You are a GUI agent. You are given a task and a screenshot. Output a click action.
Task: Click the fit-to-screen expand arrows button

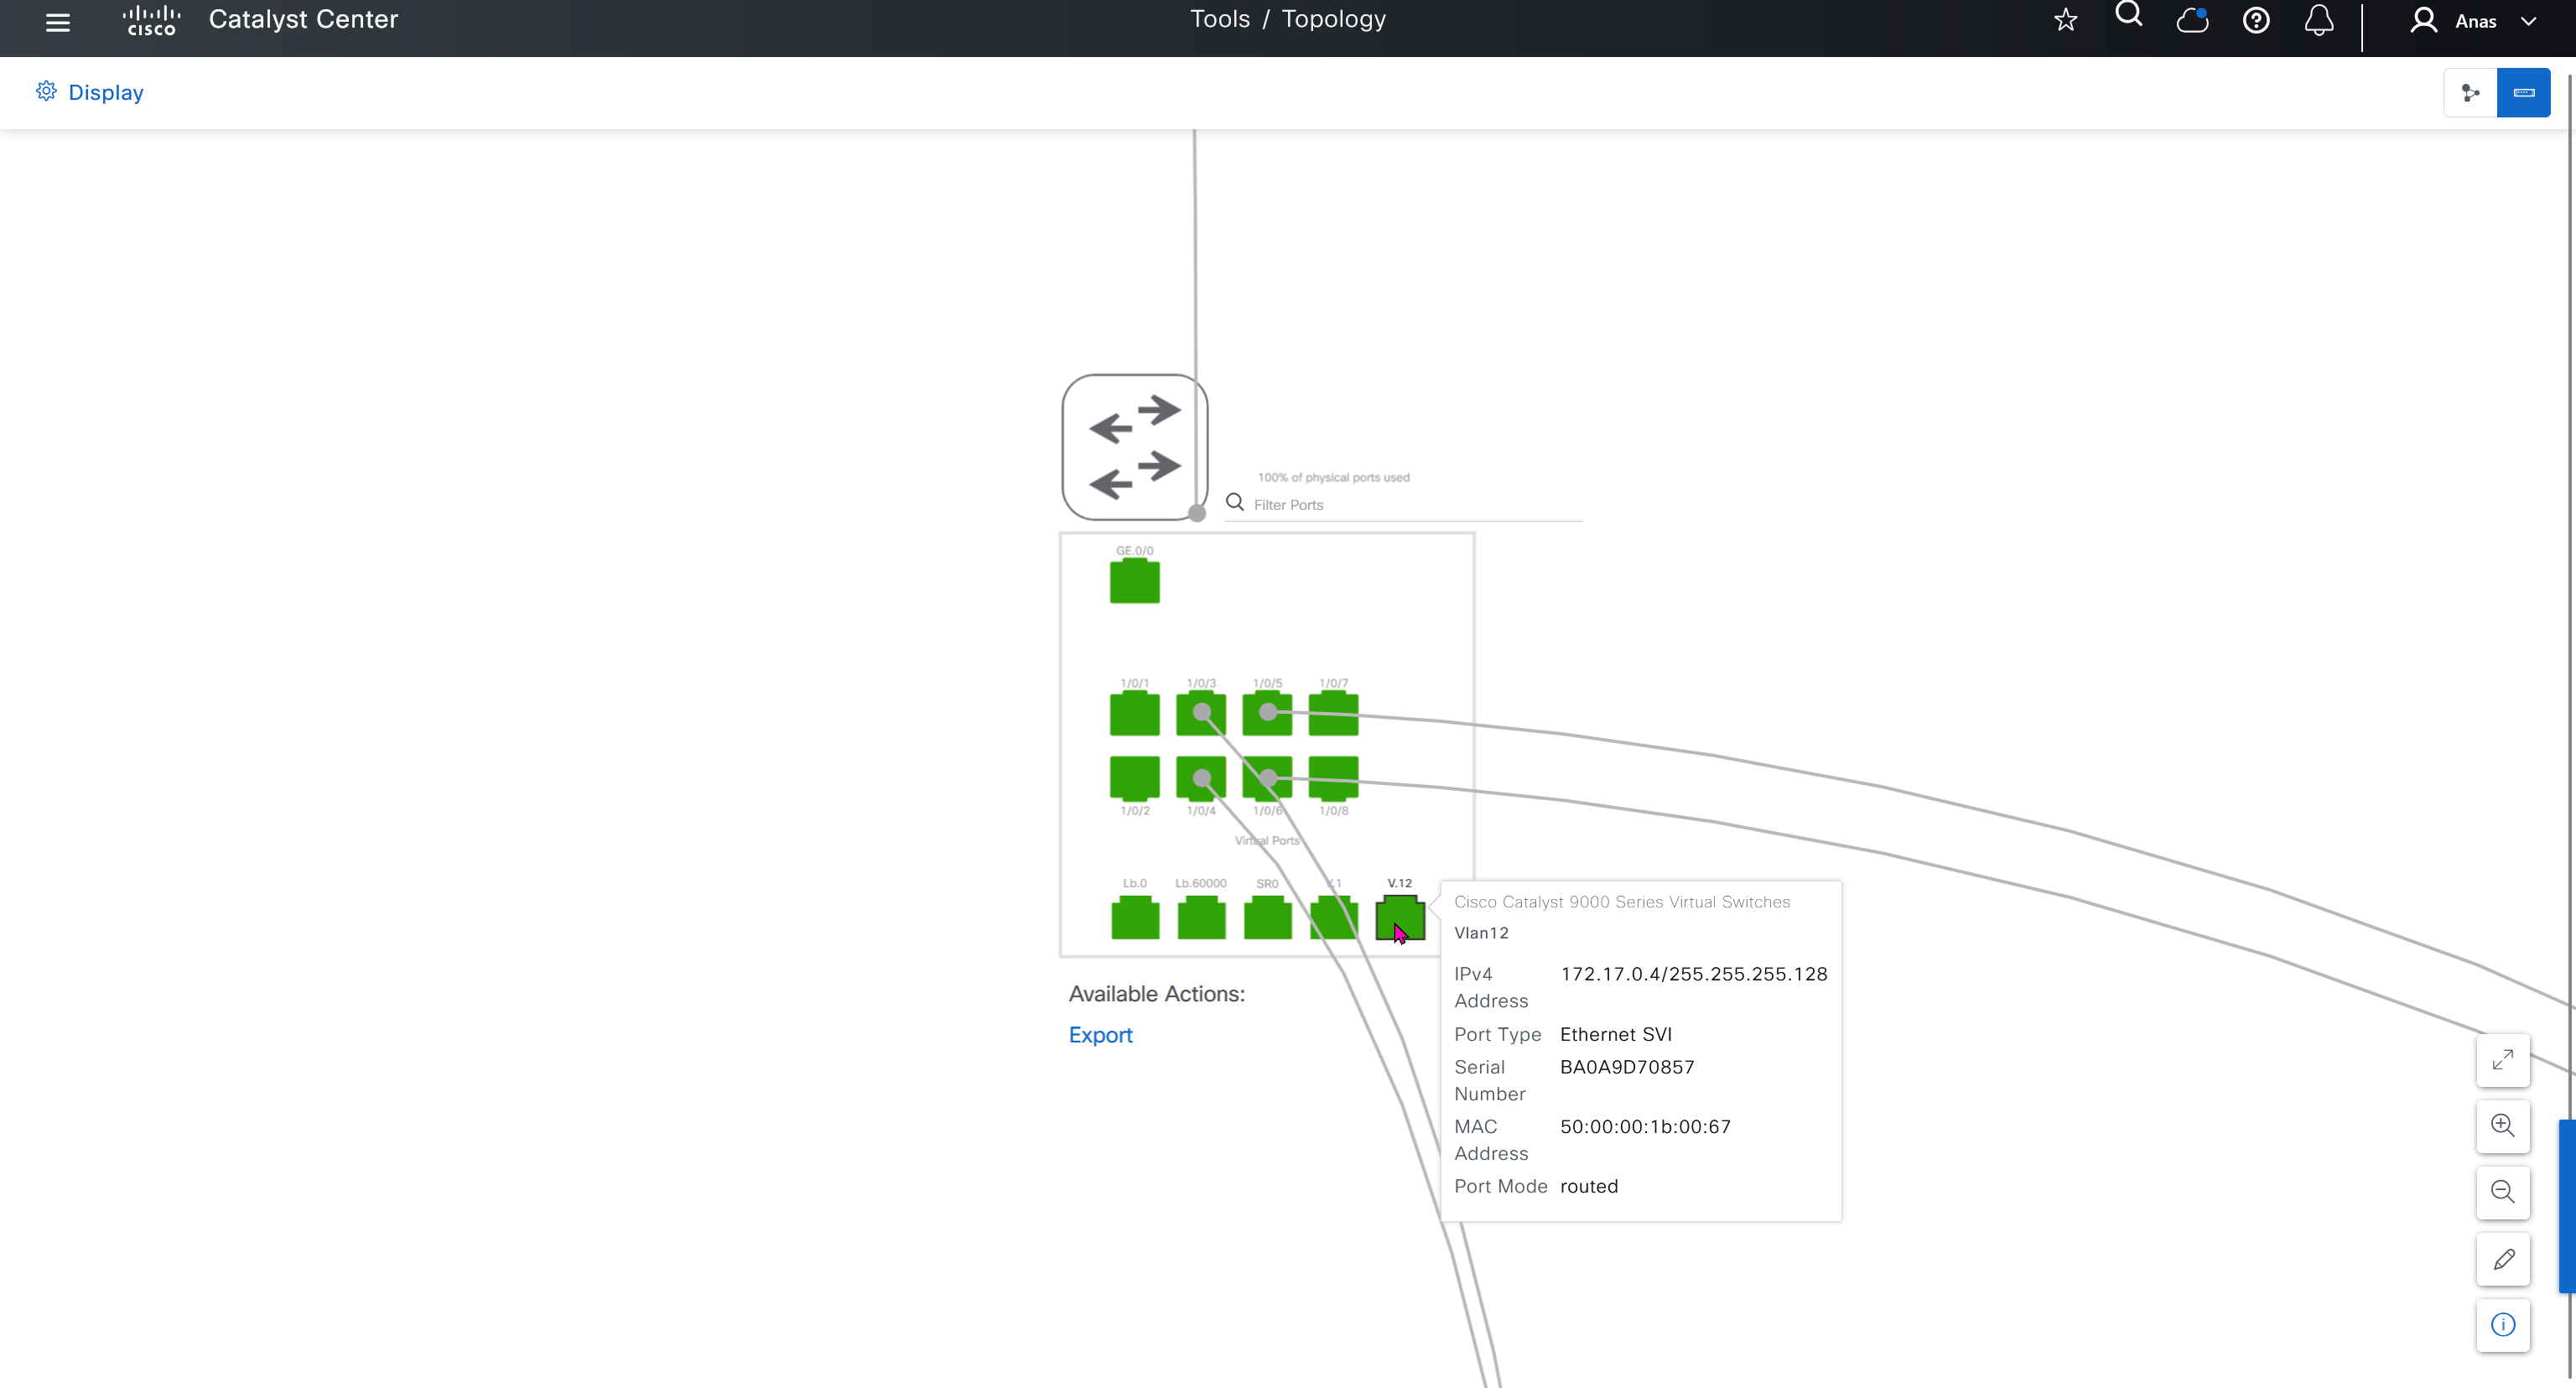(2502, 1060)
